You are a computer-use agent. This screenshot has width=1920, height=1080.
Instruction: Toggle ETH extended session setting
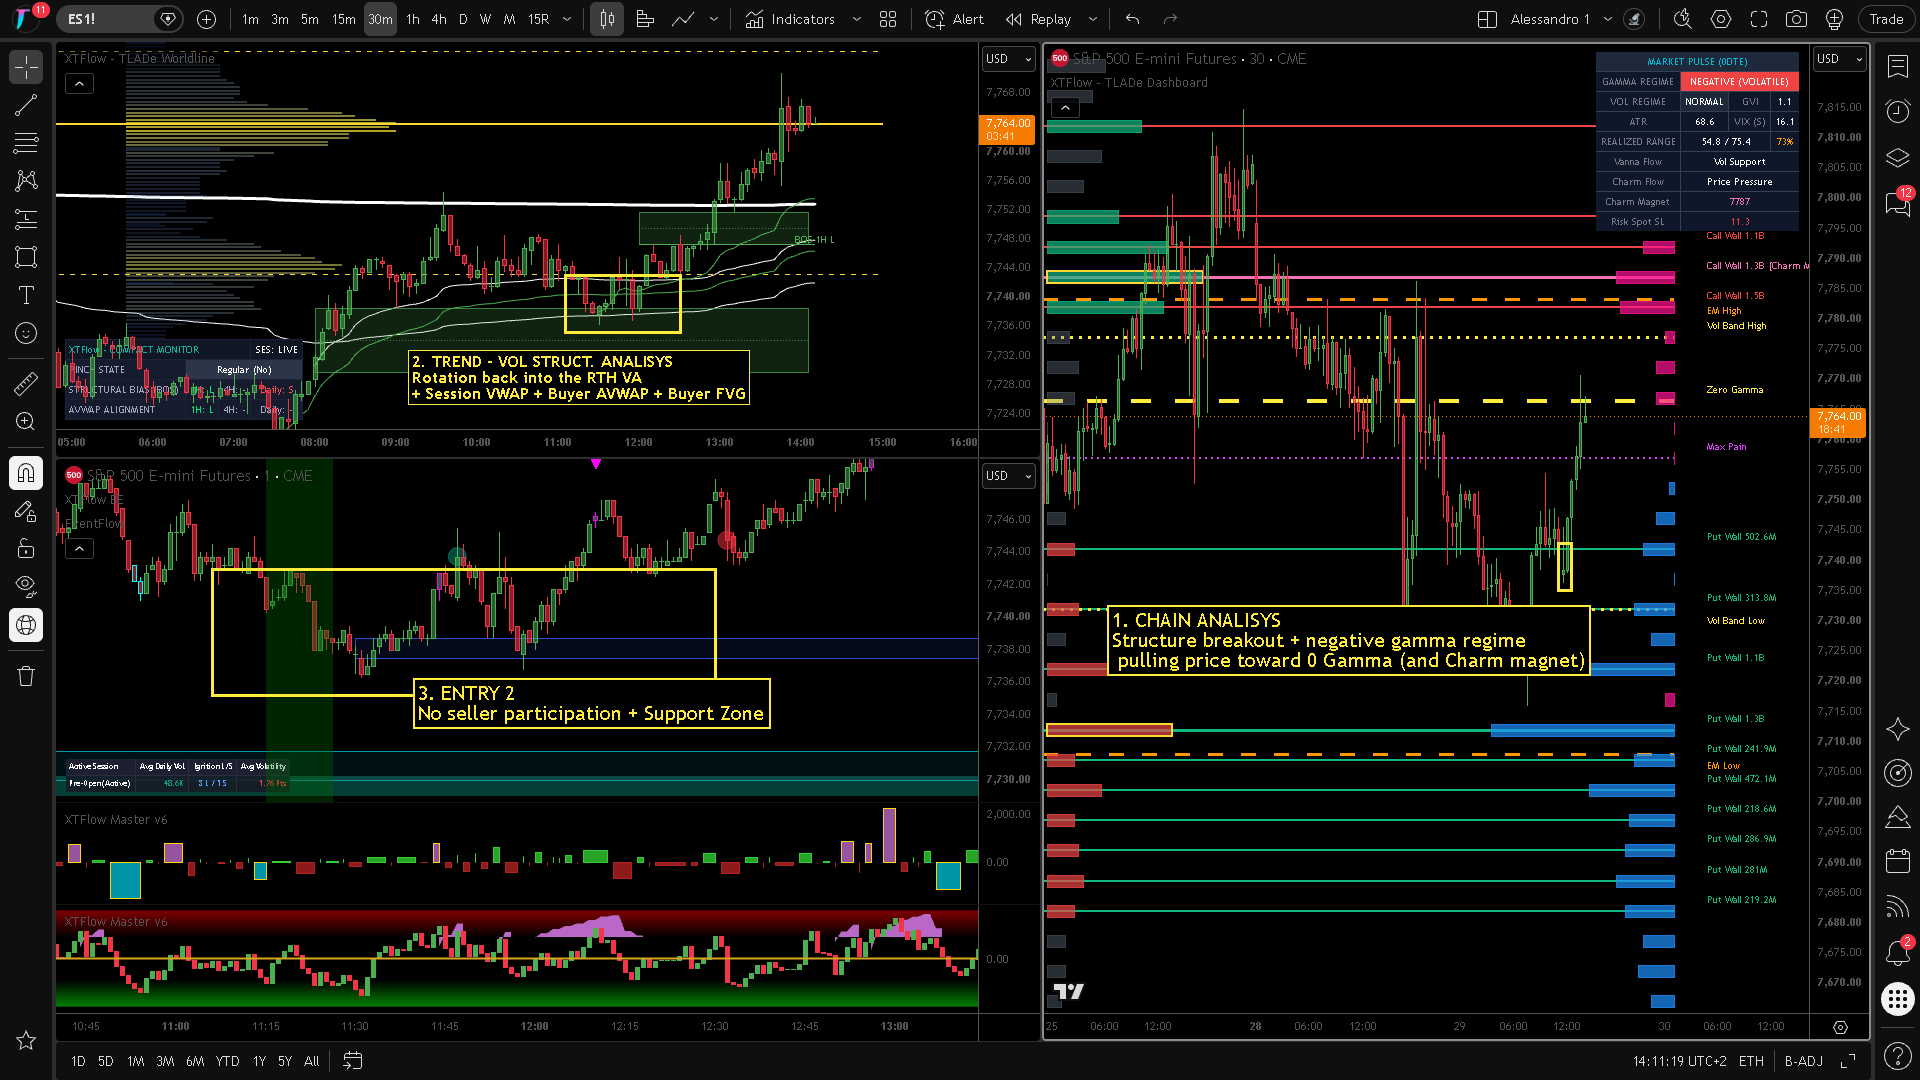tap(1751, 1061)
